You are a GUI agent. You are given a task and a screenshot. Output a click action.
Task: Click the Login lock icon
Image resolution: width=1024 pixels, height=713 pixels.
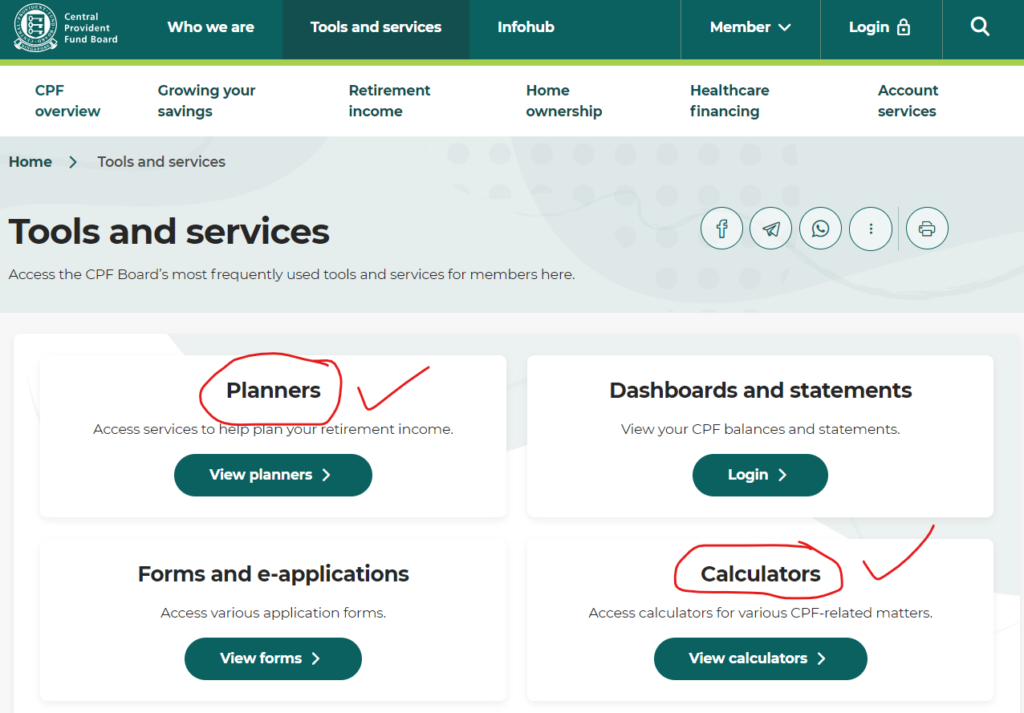tap(904, 27)
